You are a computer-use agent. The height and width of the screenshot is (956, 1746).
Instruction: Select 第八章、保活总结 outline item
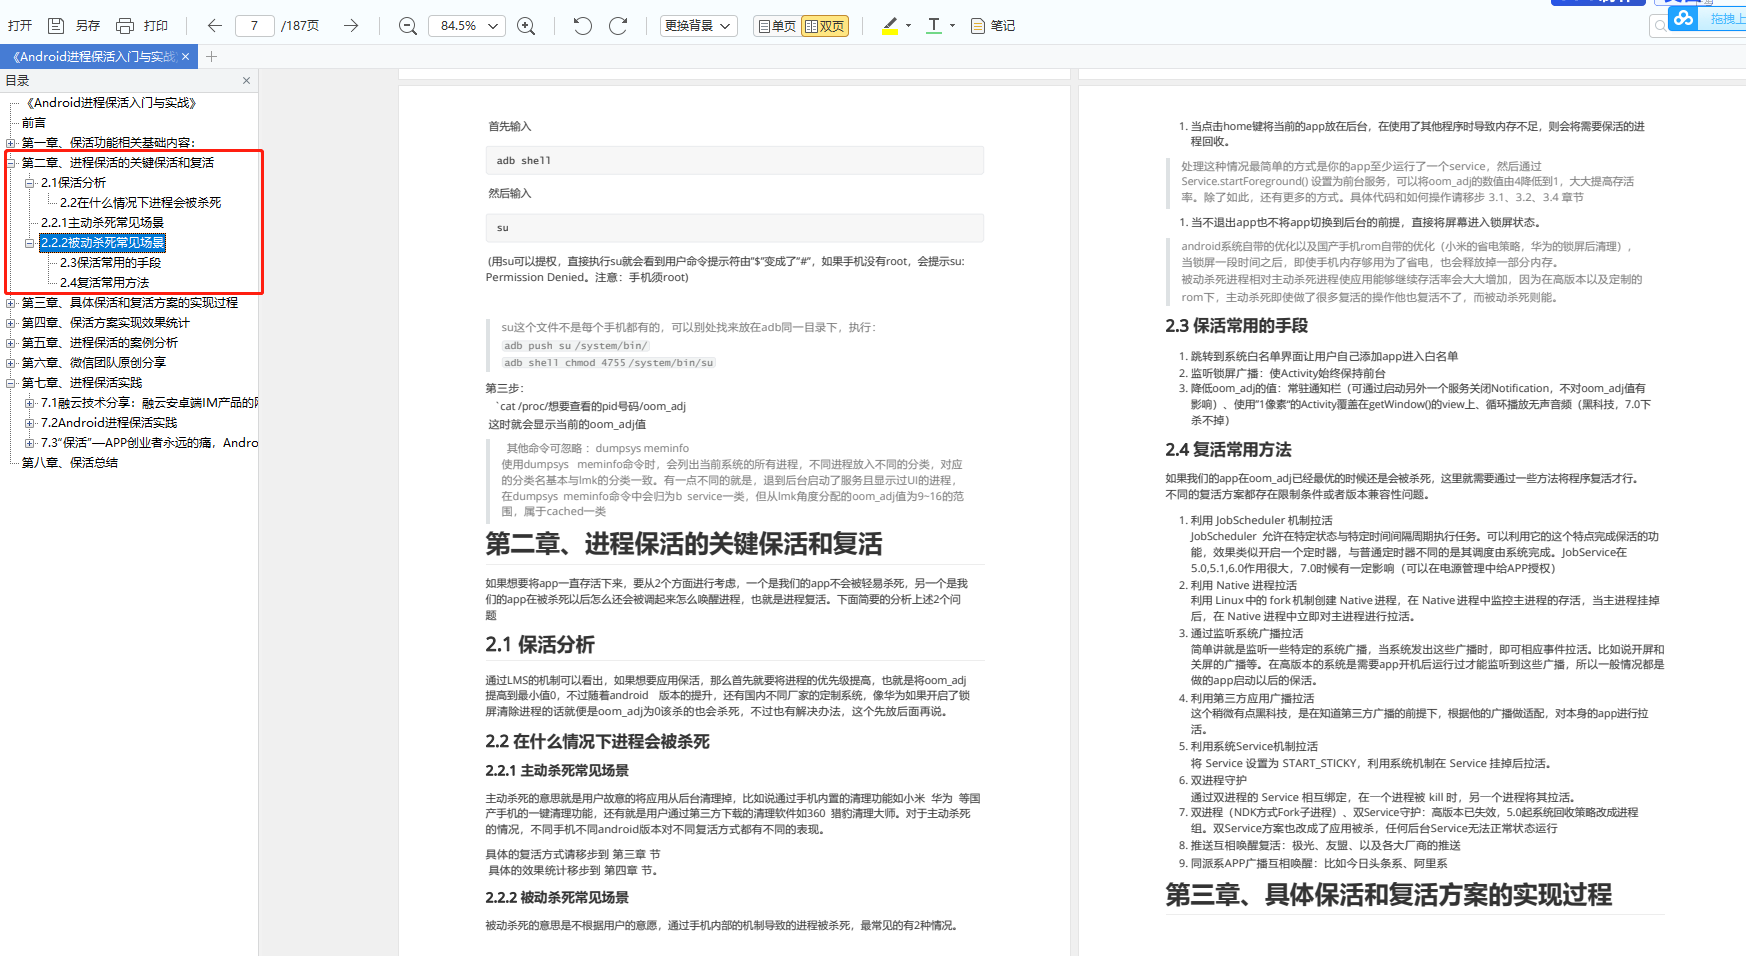[x=70, y=463]
